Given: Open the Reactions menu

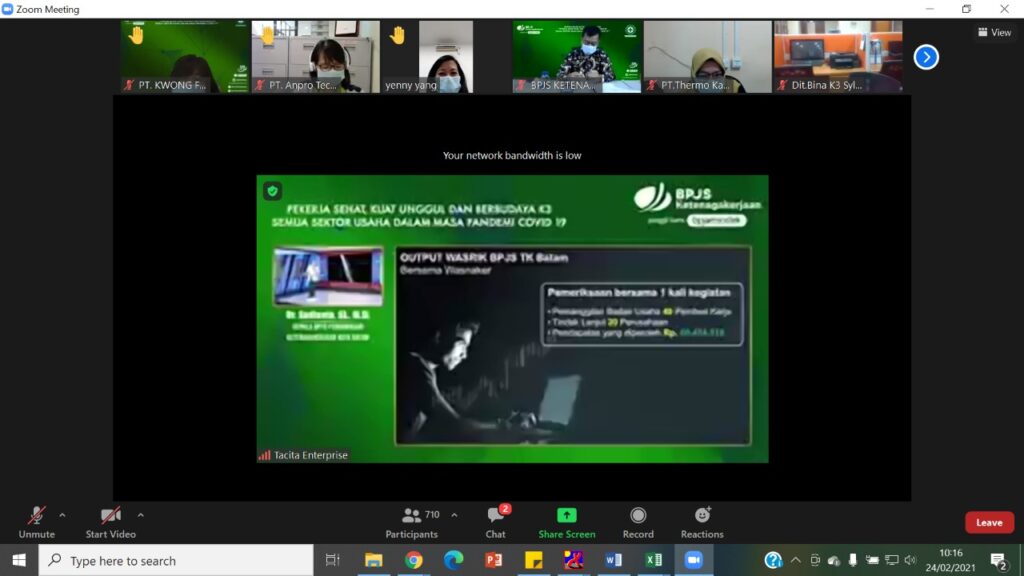Looking at the screenshot, I should click(x=702, y=521).
